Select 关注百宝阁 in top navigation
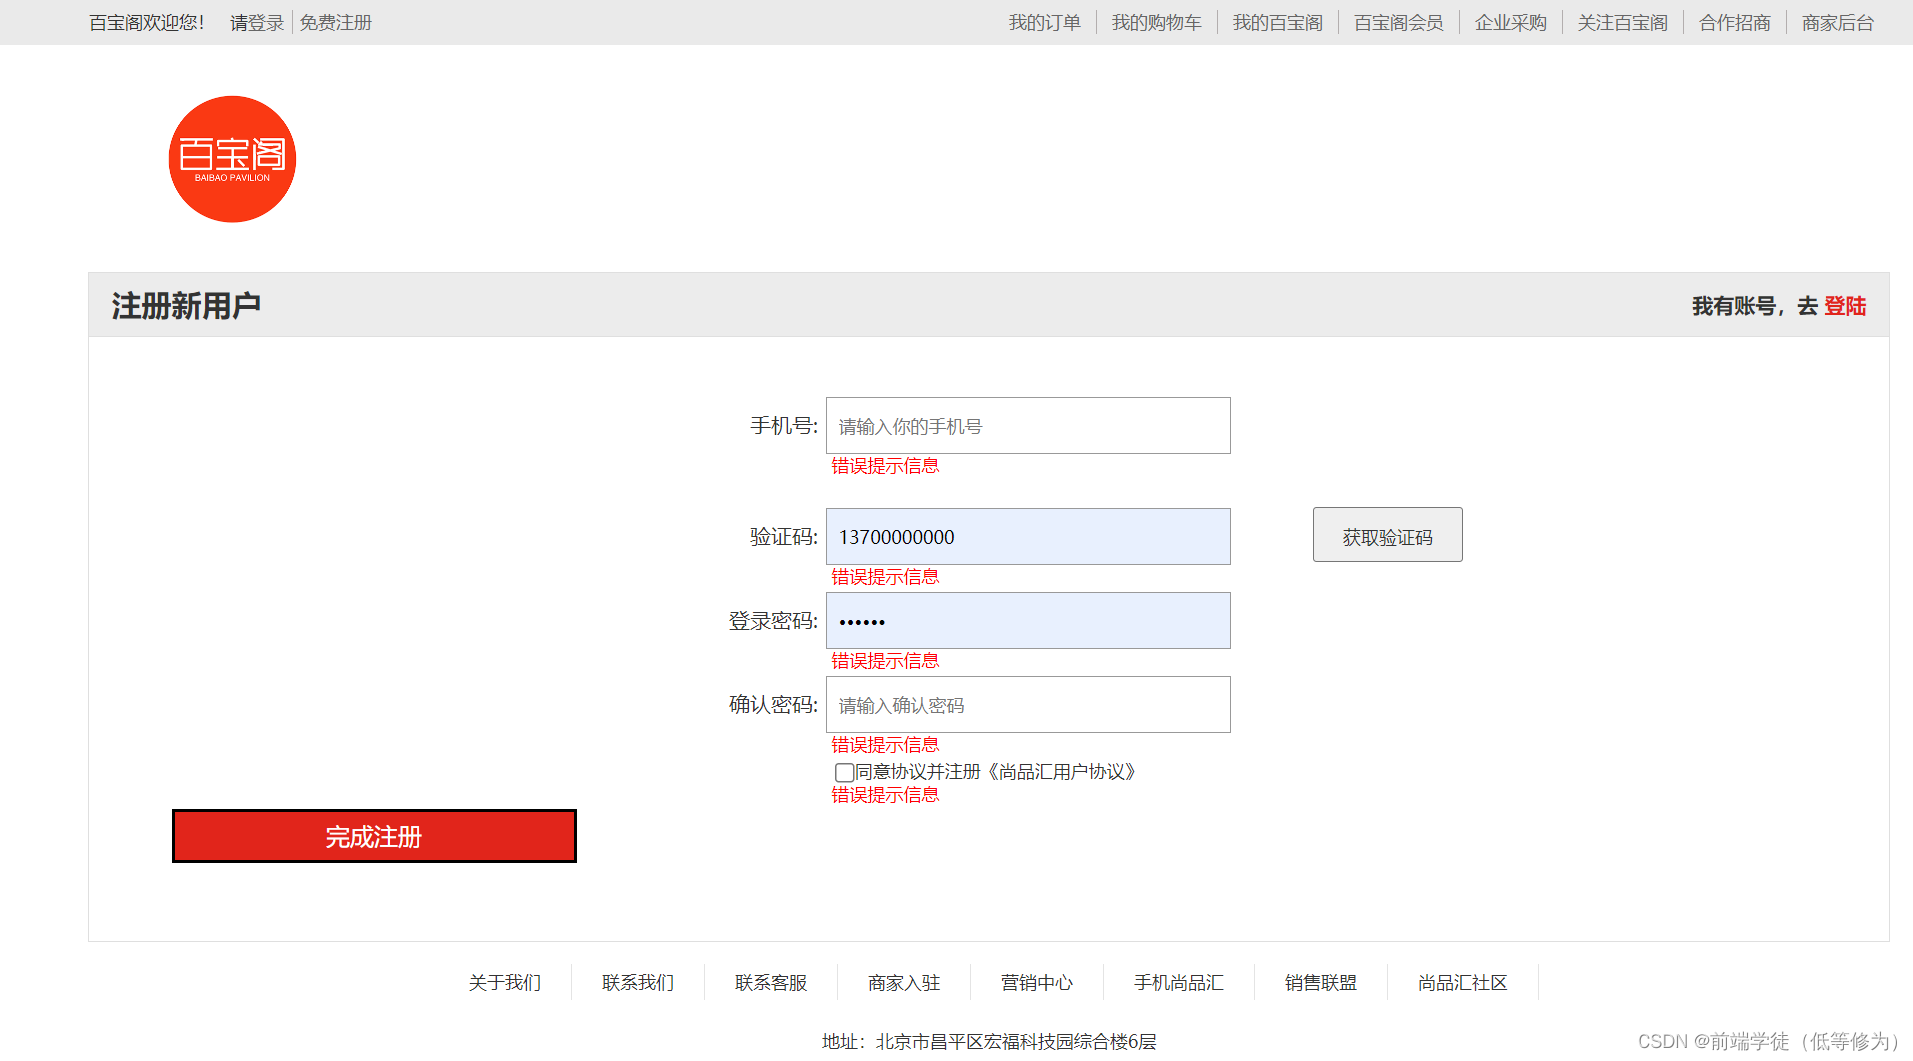1913x1061 pixels. 1622,22
